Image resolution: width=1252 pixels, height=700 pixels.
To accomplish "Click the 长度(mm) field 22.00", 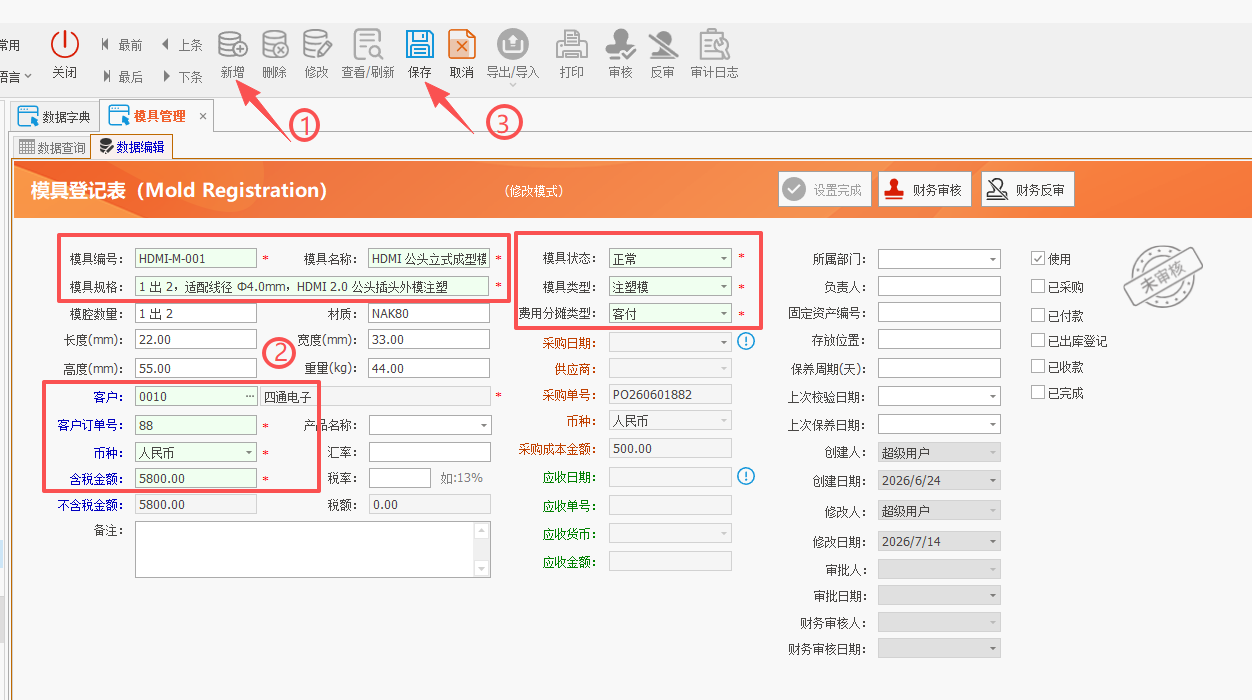I will click(x=196, y=340).
